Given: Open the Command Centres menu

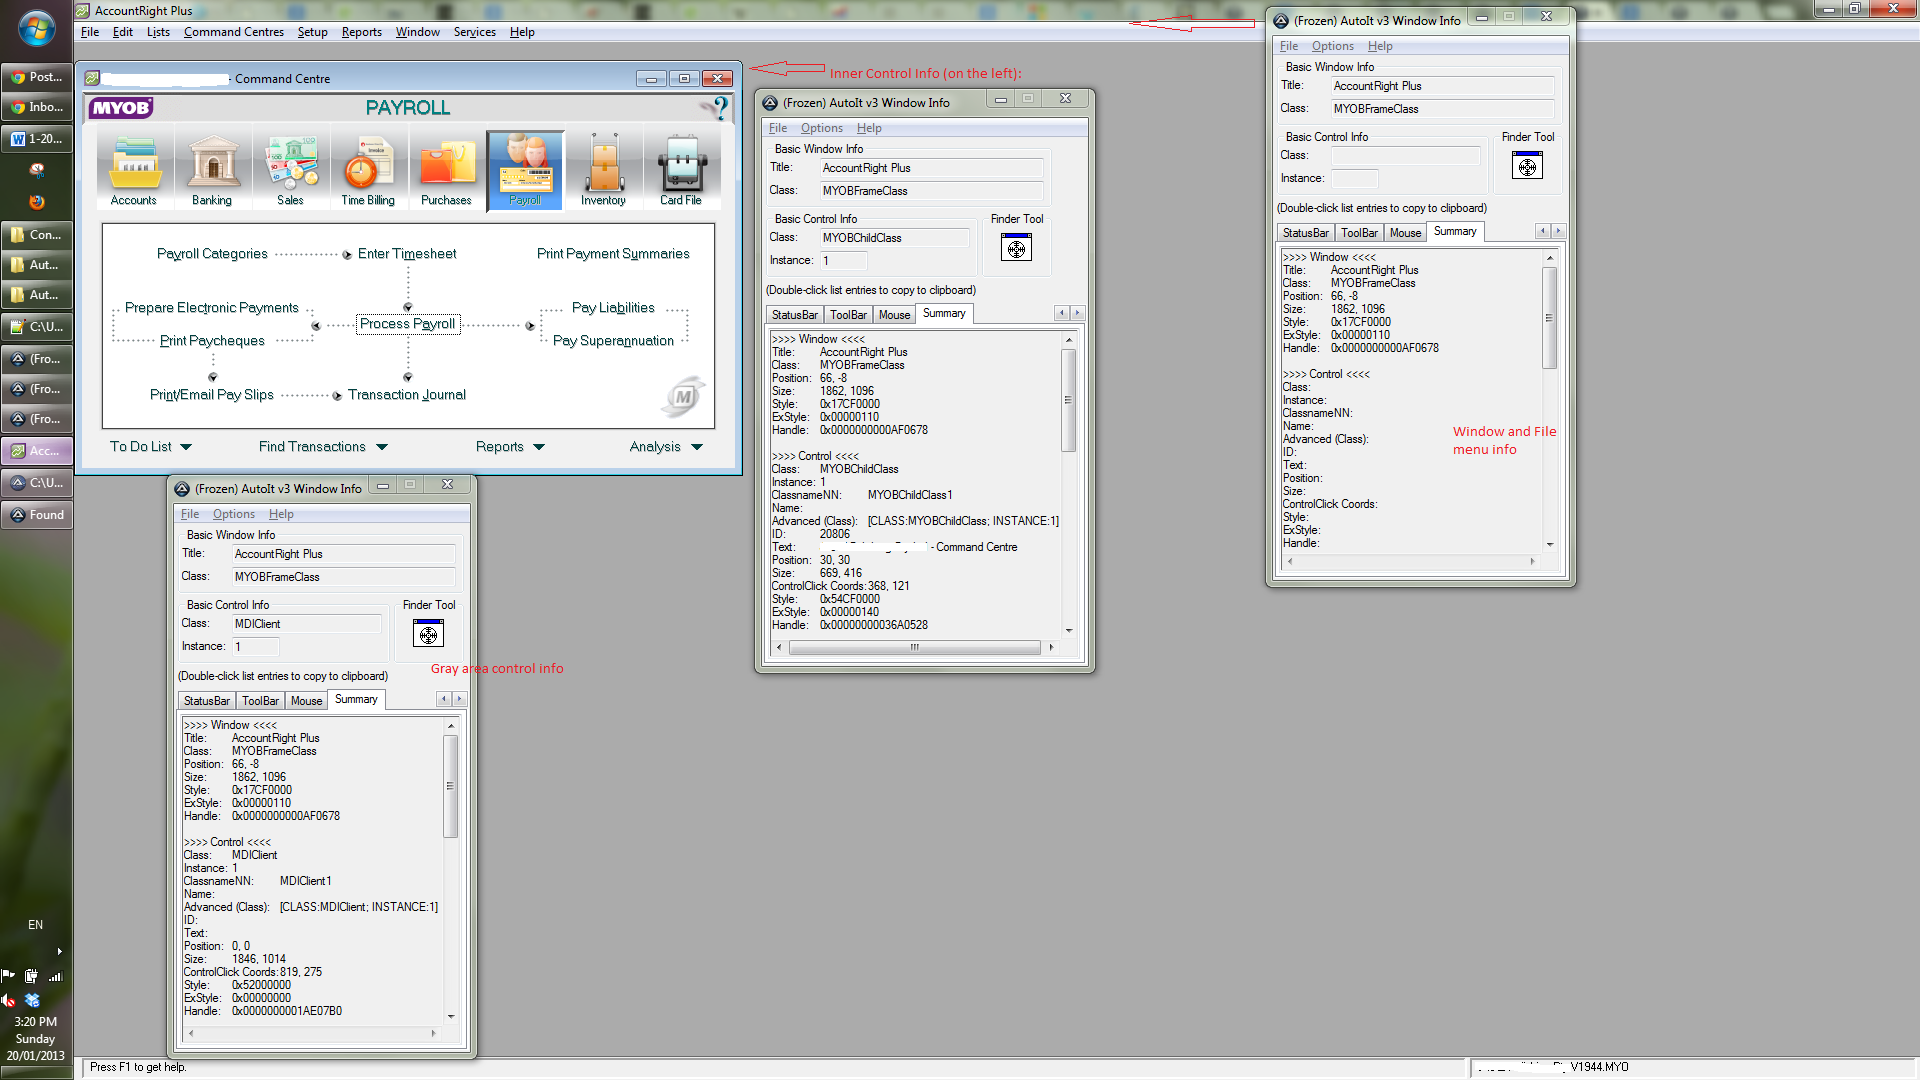Looking at the screenshot, I should (x=233, y=32).
